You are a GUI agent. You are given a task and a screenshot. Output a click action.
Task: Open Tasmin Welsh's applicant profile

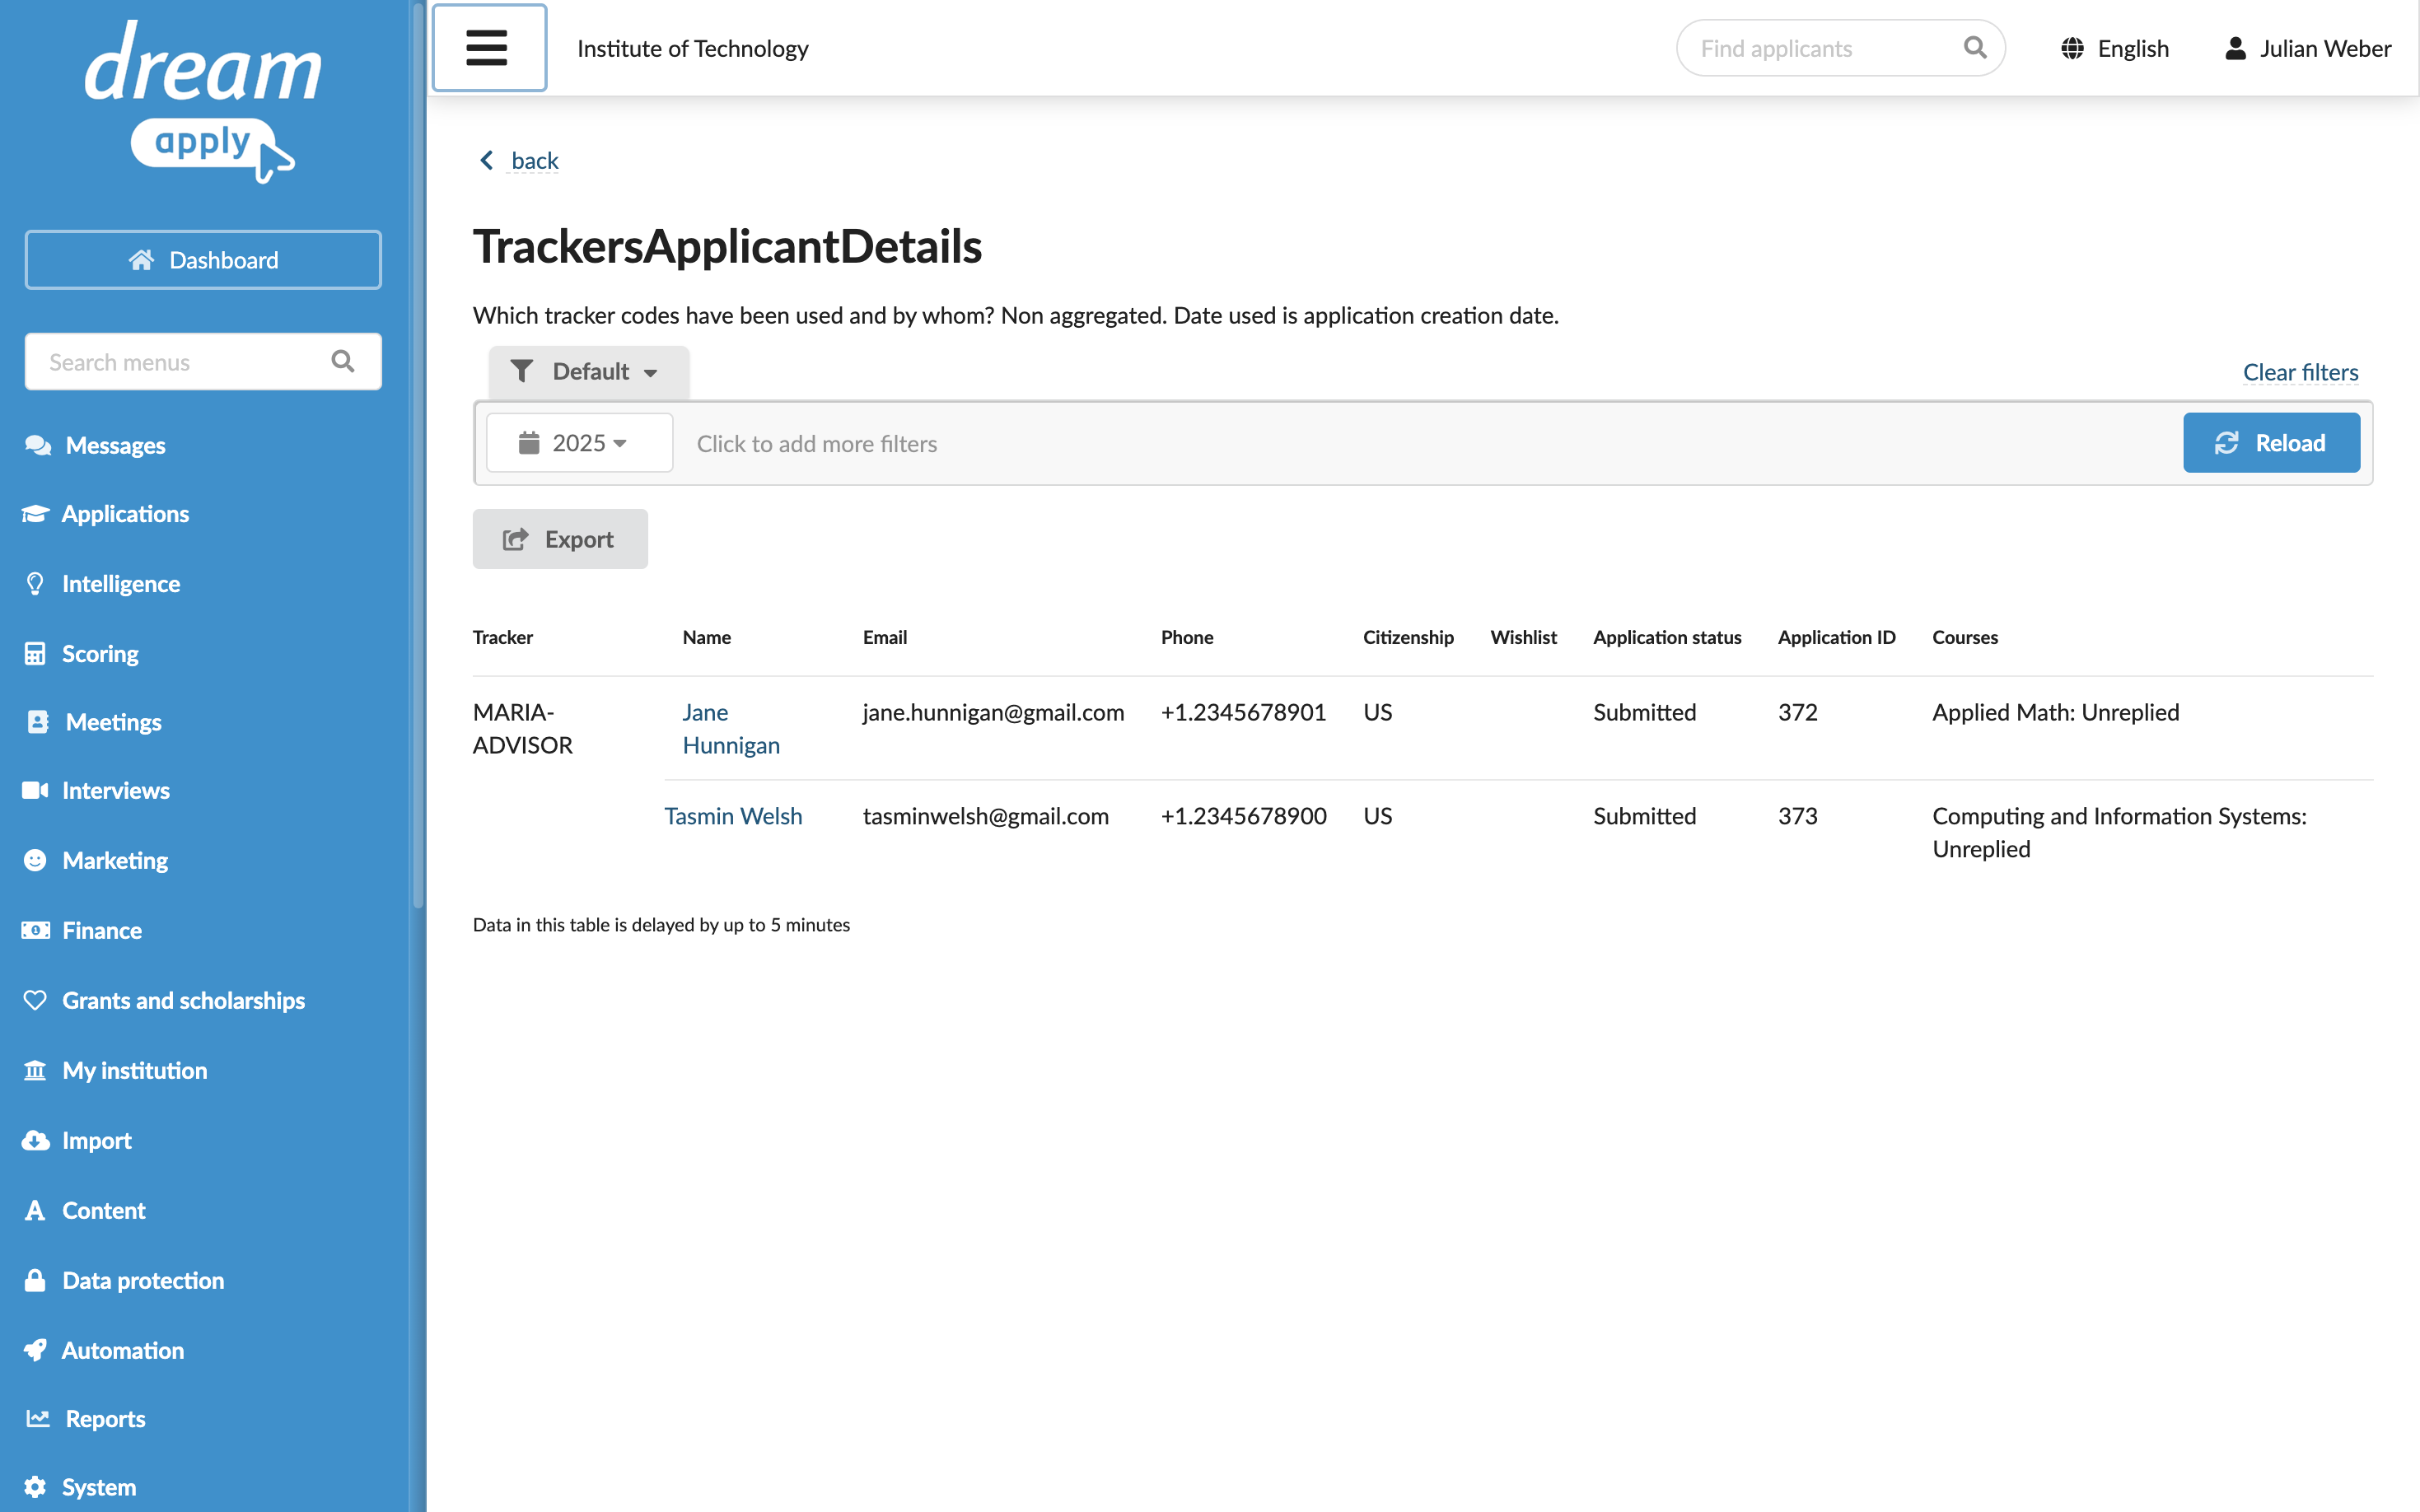tap(733, 816)
